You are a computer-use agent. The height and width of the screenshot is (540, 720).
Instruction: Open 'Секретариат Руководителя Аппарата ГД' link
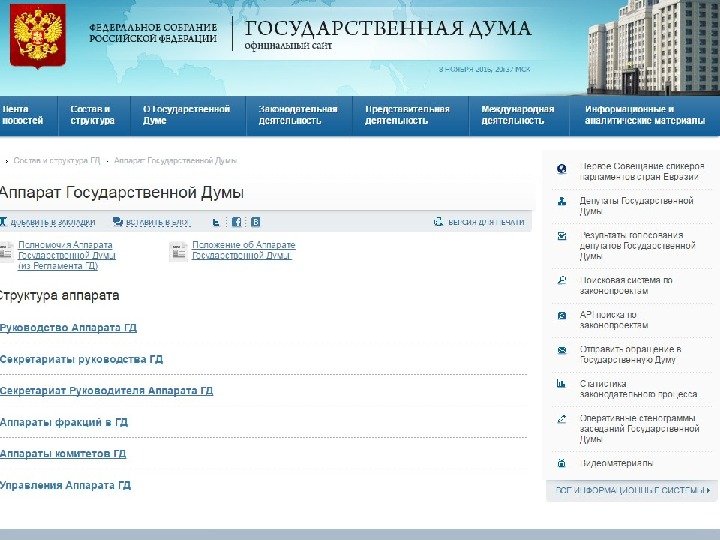107,391
